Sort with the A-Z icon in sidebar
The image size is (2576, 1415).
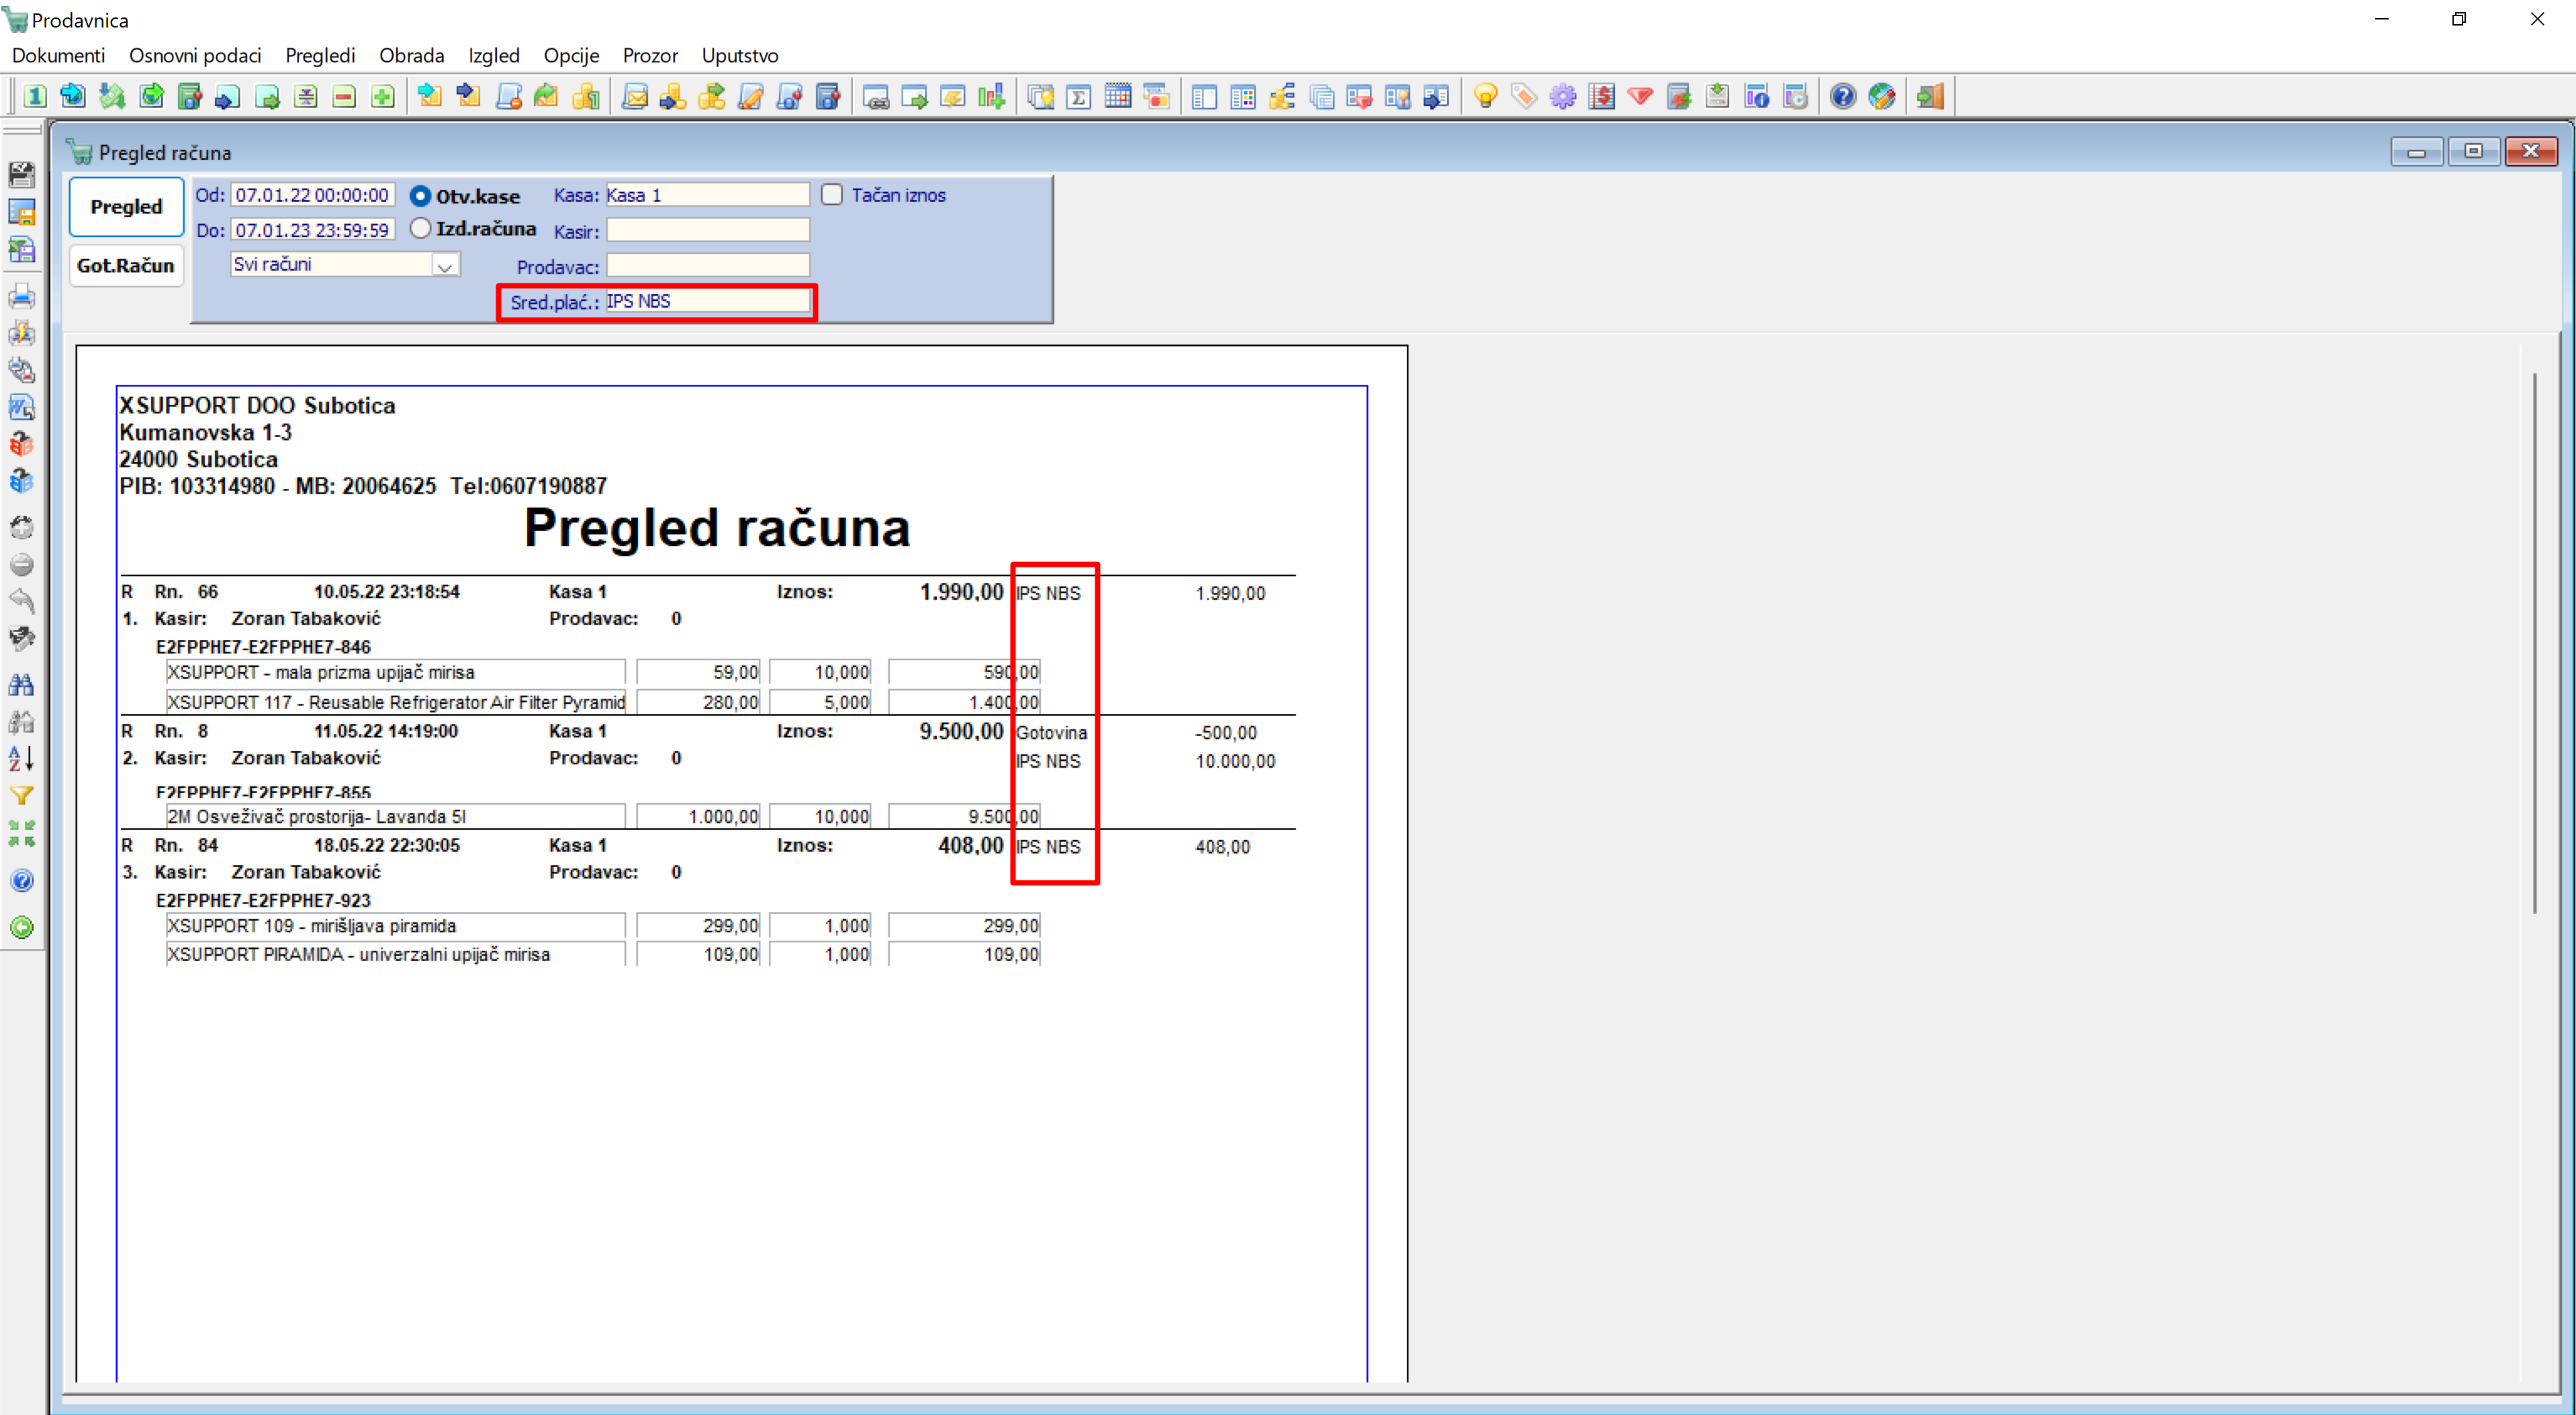pos(21,759)
